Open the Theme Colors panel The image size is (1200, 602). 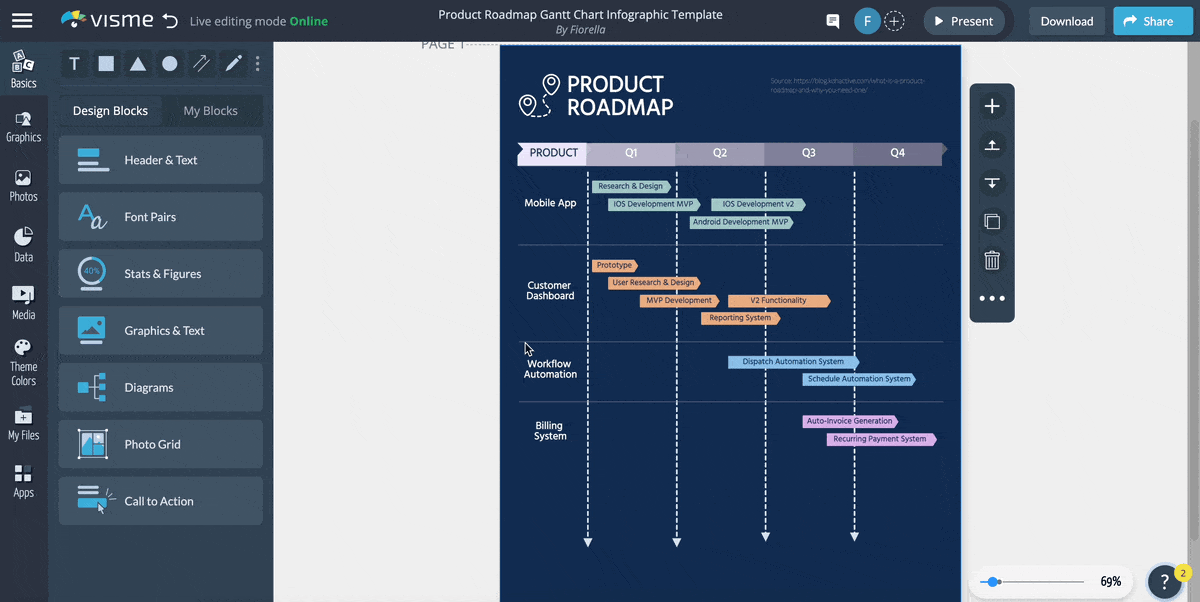23,362
